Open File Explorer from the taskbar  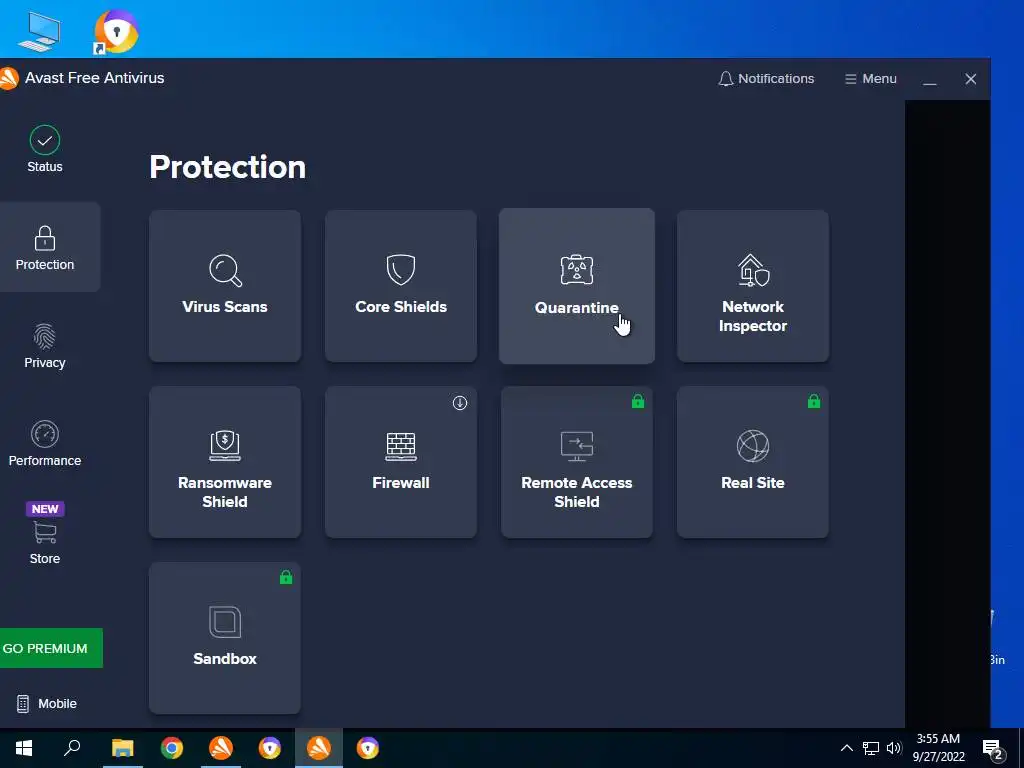pyautogui.click(x=123, y=748)
